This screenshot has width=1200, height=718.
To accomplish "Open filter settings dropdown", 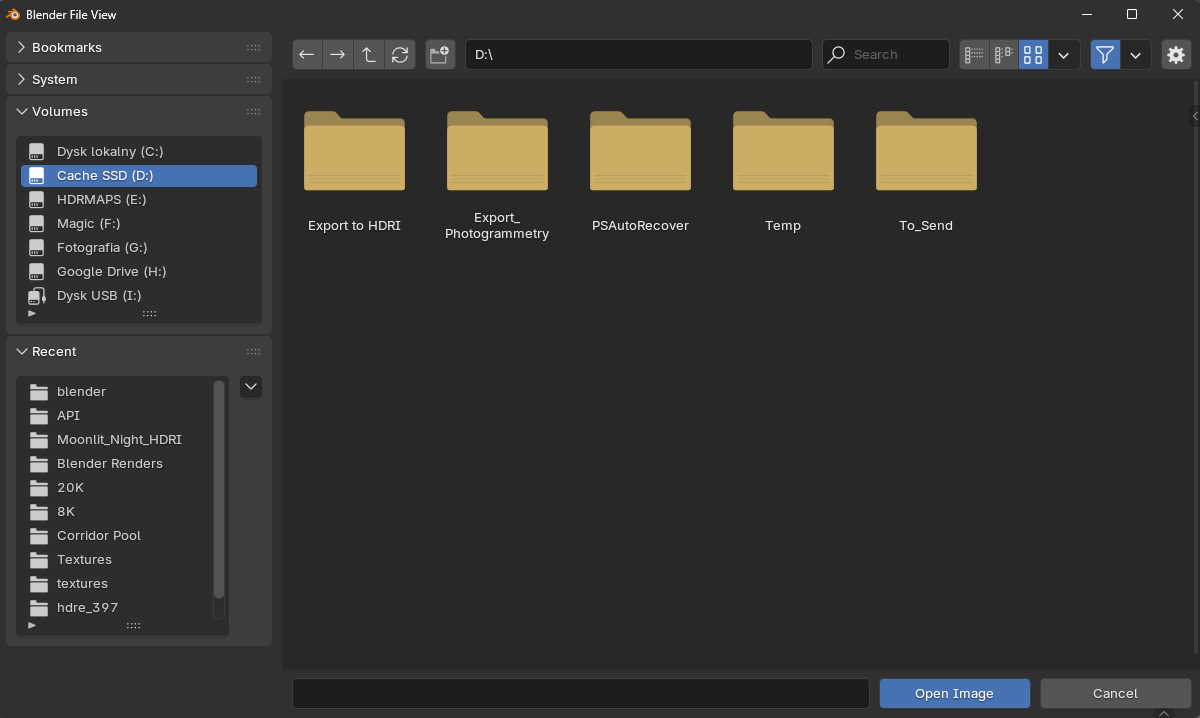I will pos(1136,55).
